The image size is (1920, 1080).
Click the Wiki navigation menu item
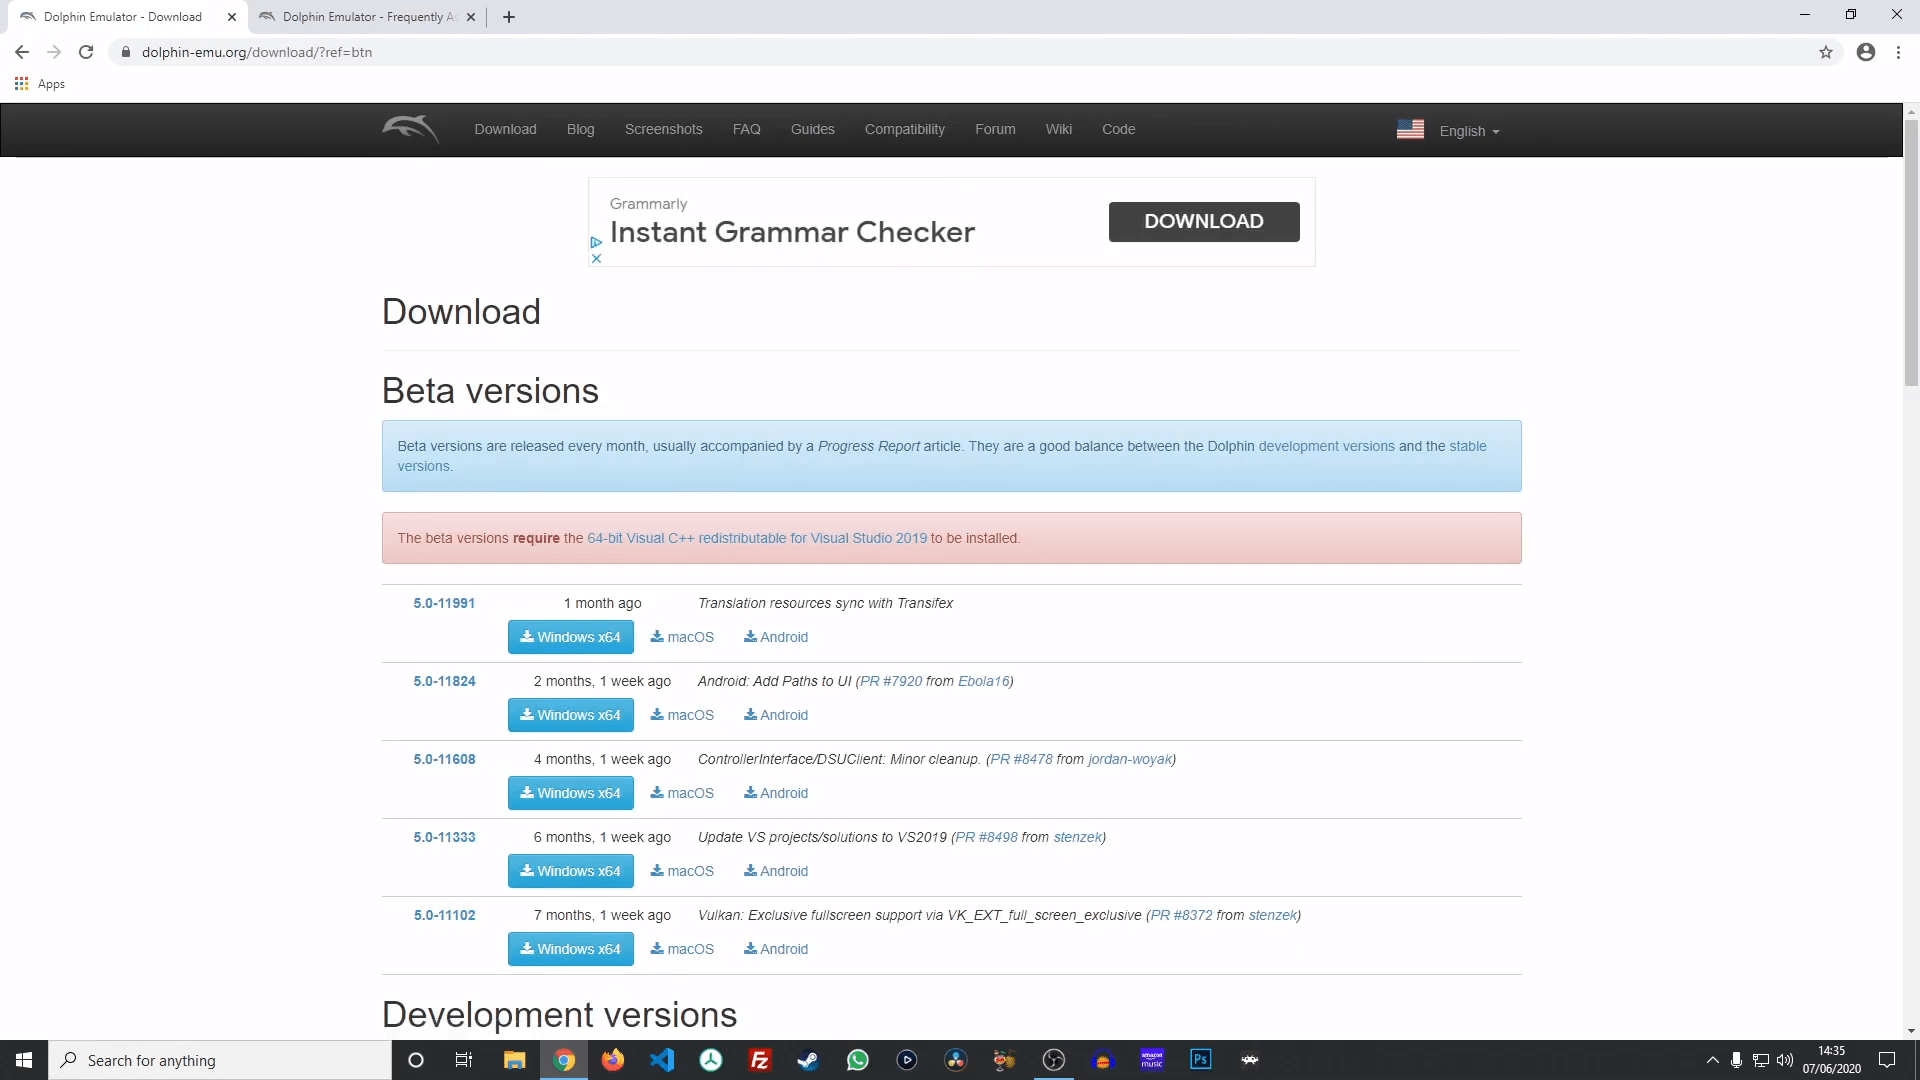[1058, 129]
